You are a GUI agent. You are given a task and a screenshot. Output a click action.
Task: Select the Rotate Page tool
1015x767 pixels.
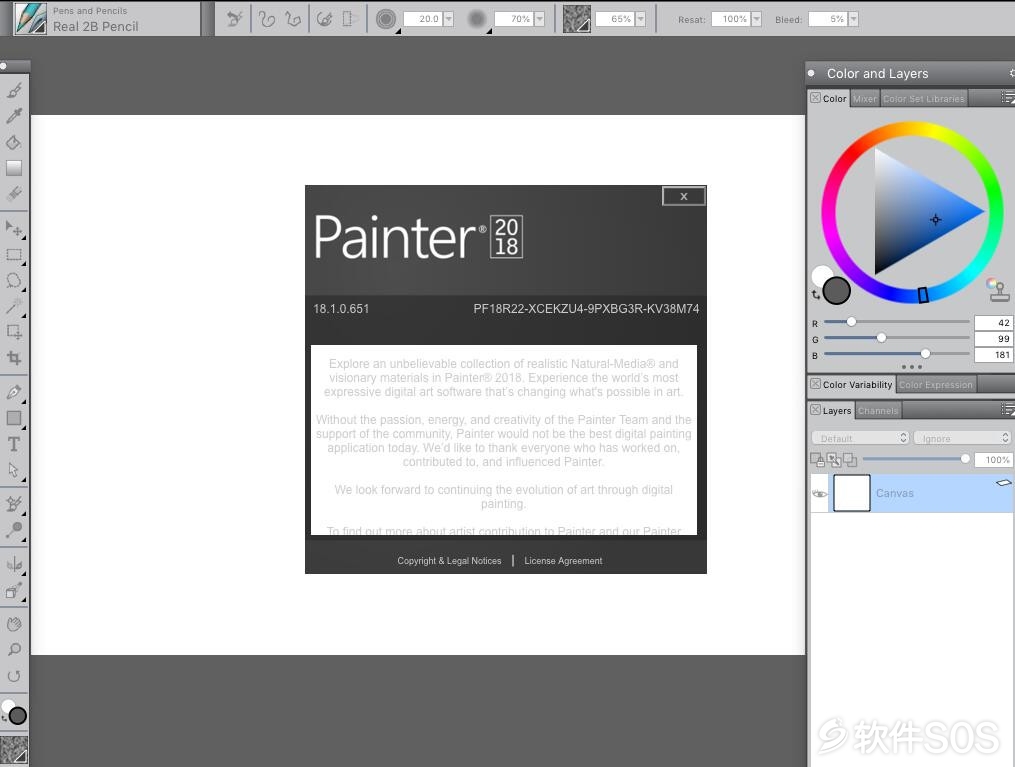coord(14,676)
